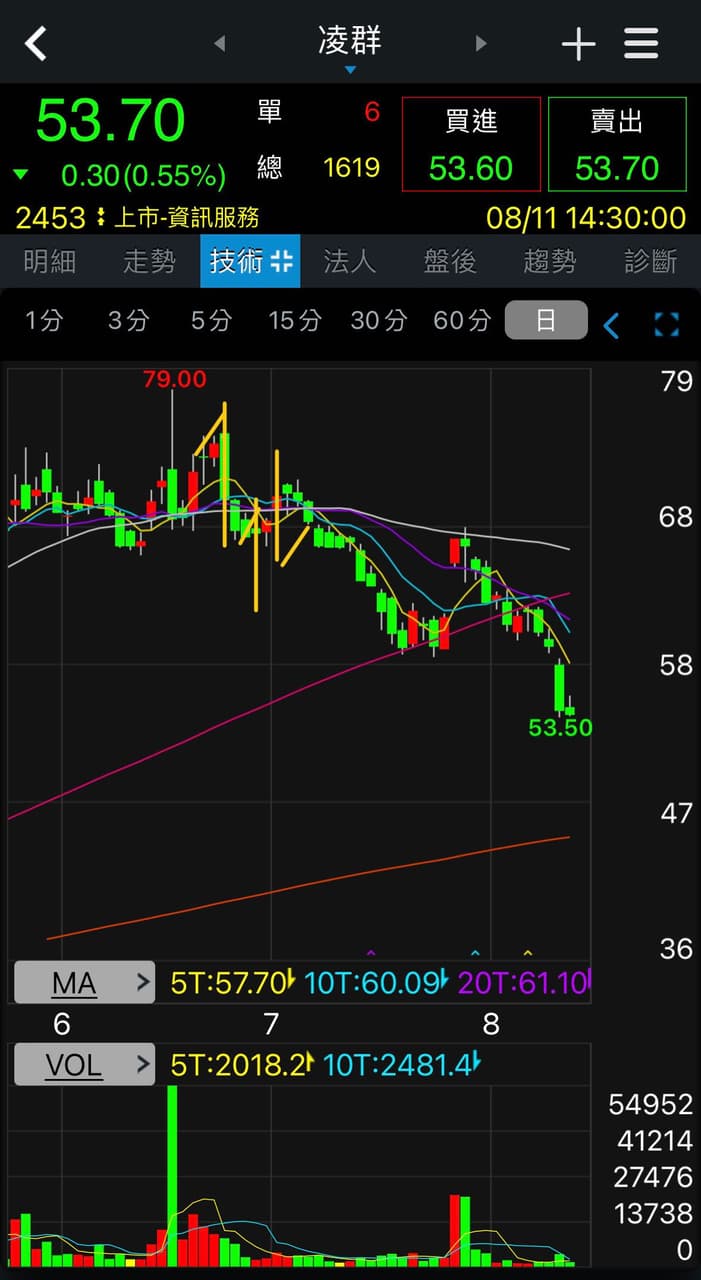Tap the 79.00 high price marker

coord(174,379)
